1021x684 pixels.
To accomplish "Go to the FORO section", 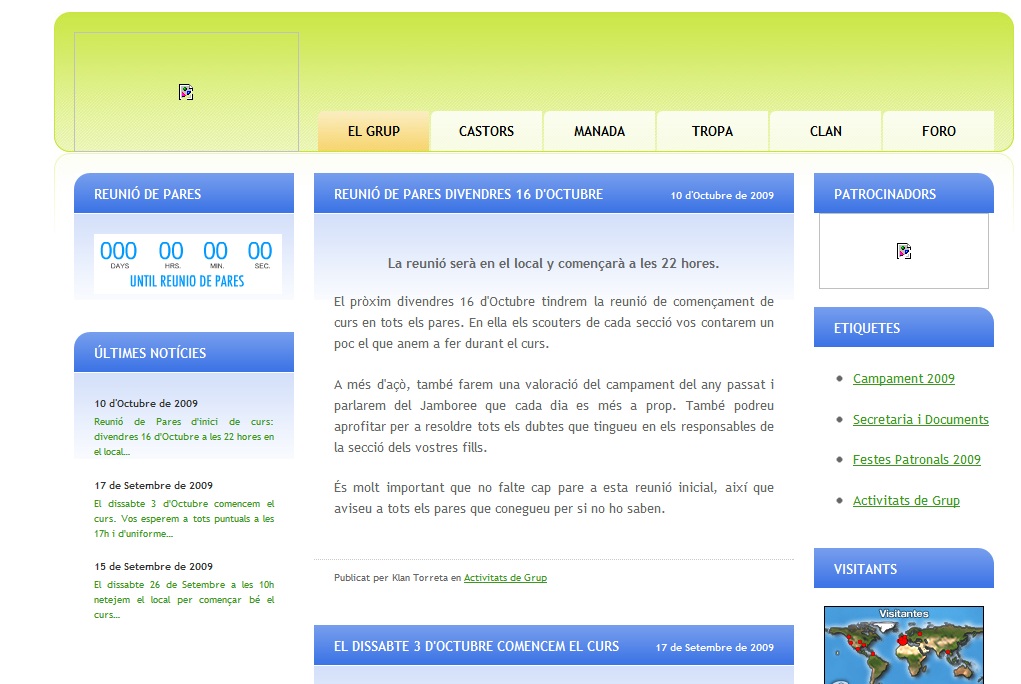I will pos(938,130).
